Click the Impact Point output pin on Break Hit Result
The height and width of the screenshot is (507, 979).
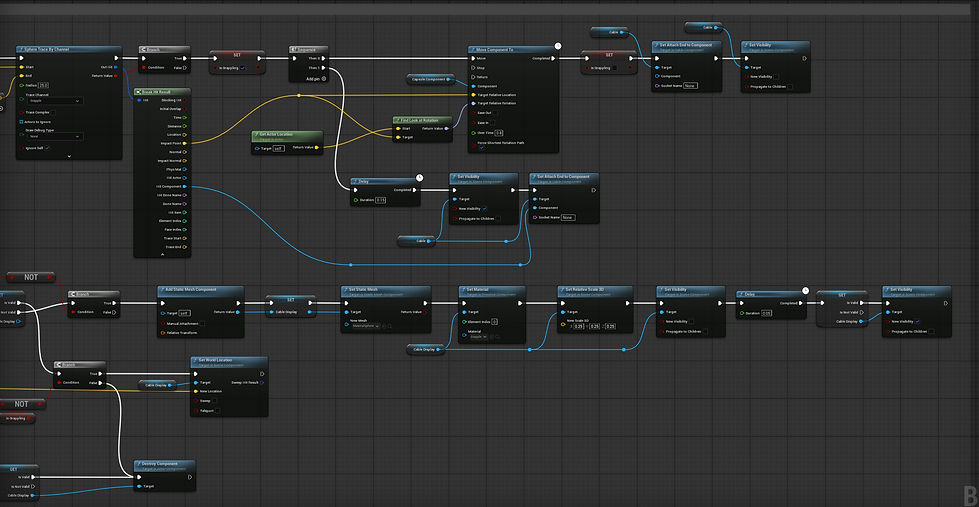(x=185, y=143)
